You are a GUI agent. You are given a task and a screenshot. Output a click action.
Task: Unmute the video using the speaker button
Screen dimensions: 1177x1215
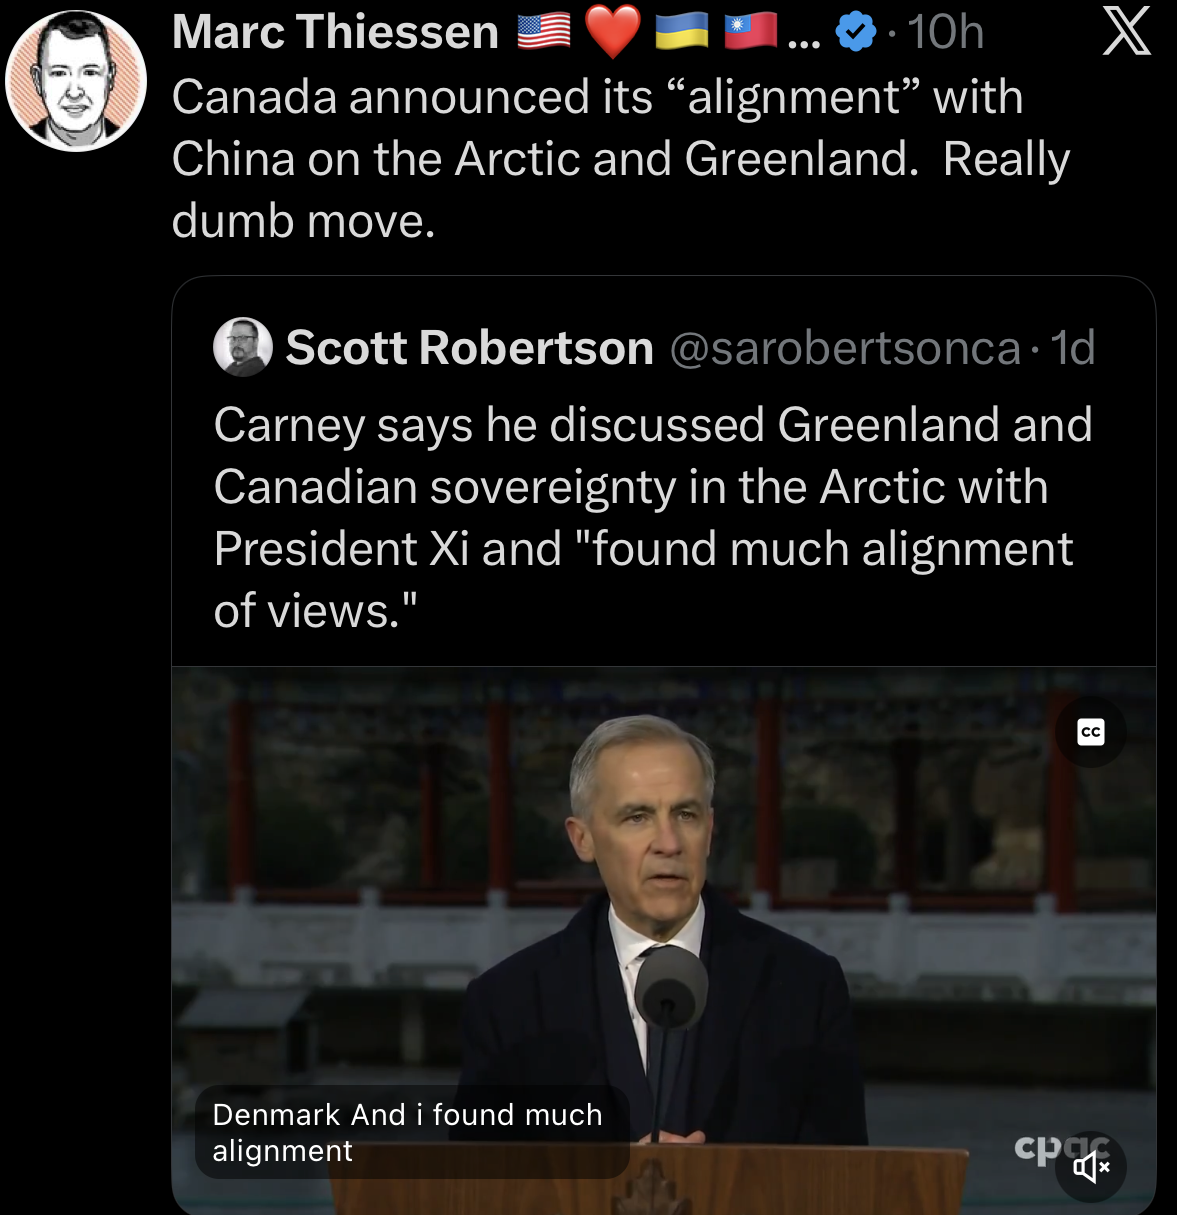click(x=1091, y=1166)
